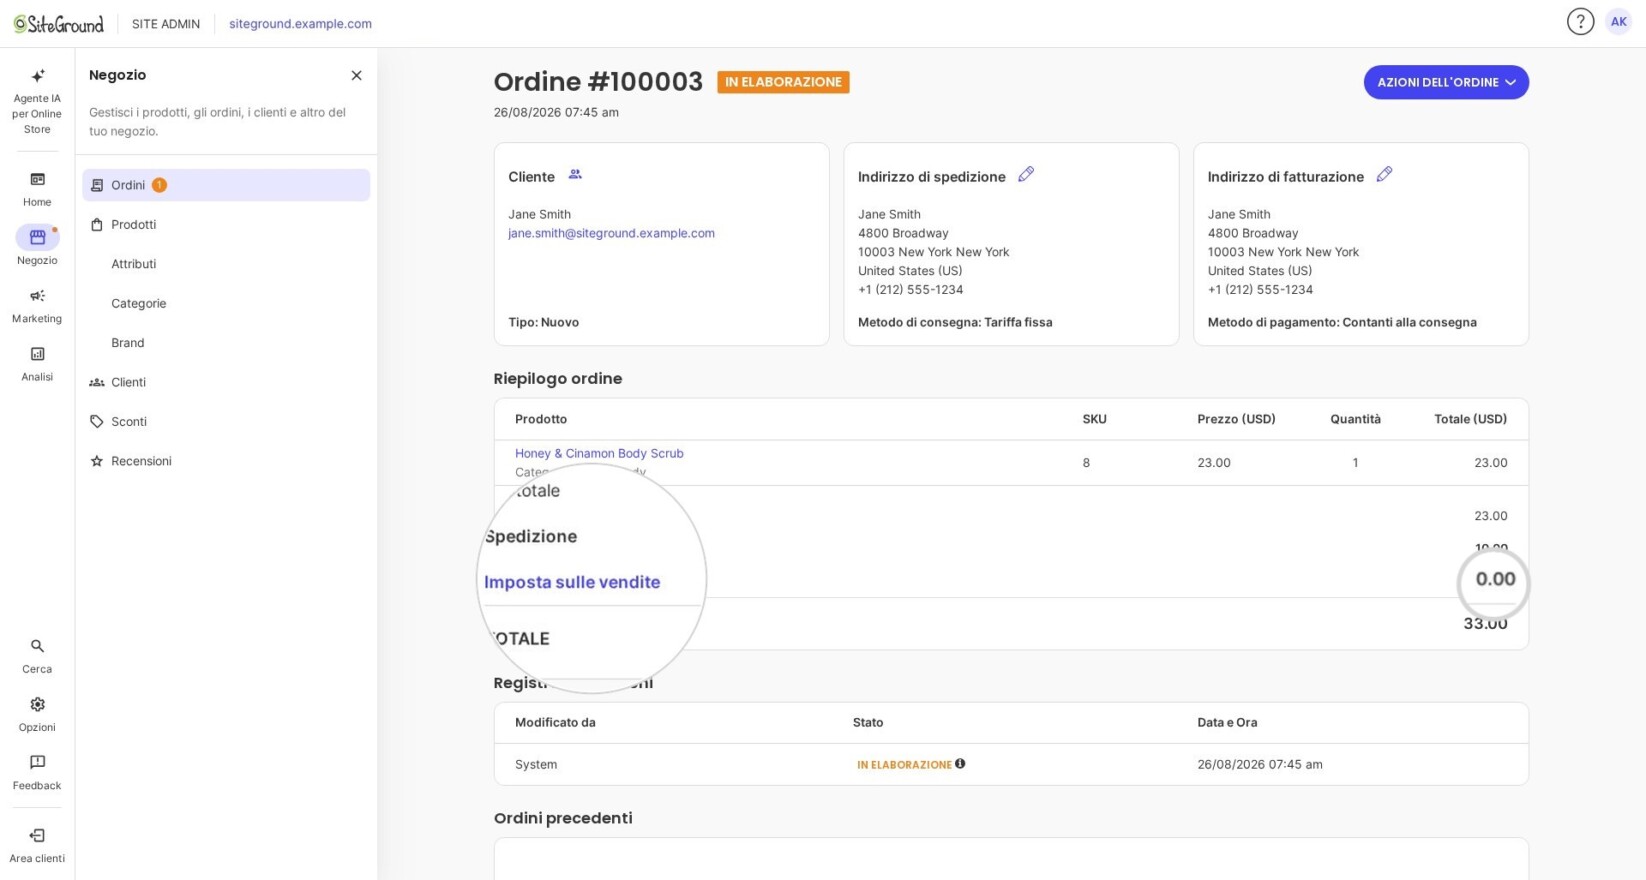1646x880 pixels.
Task: Open jane.smith@siteground.example.com email link
Action: (611, 233)
